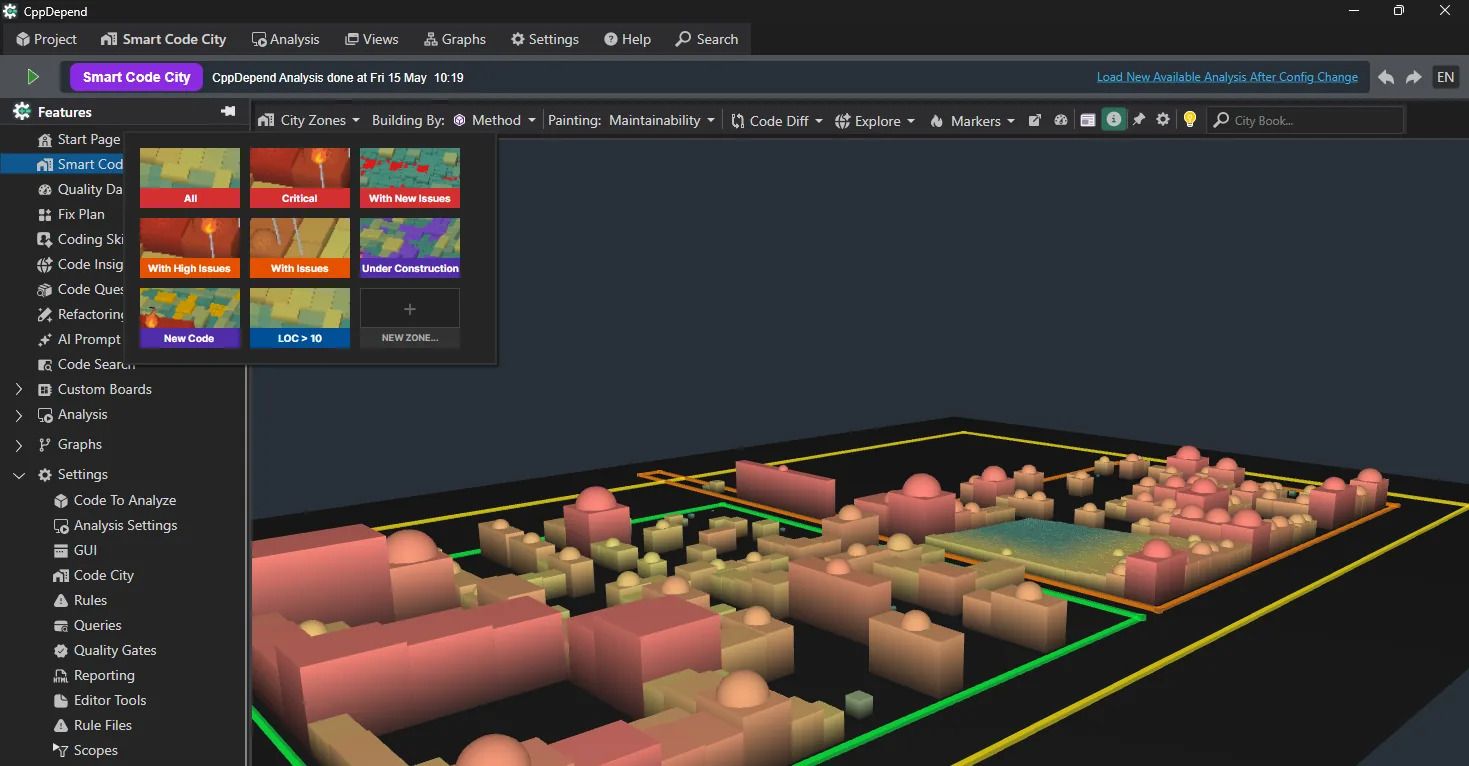1469x766 pixels.
Task: Select the With Issues zone thumbnail
Action: pyautogui.click(x=300, y=248)
